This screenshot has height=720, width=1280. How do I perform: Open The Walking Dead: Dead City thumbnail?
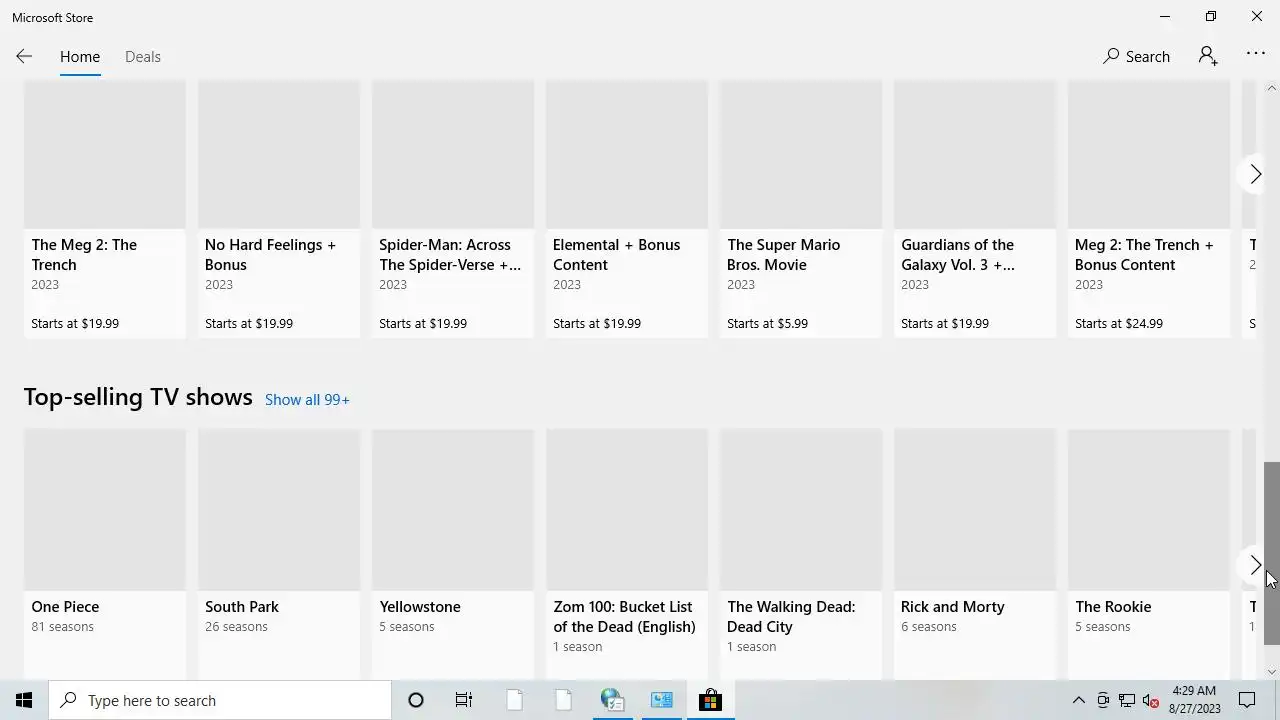point(801,510)
